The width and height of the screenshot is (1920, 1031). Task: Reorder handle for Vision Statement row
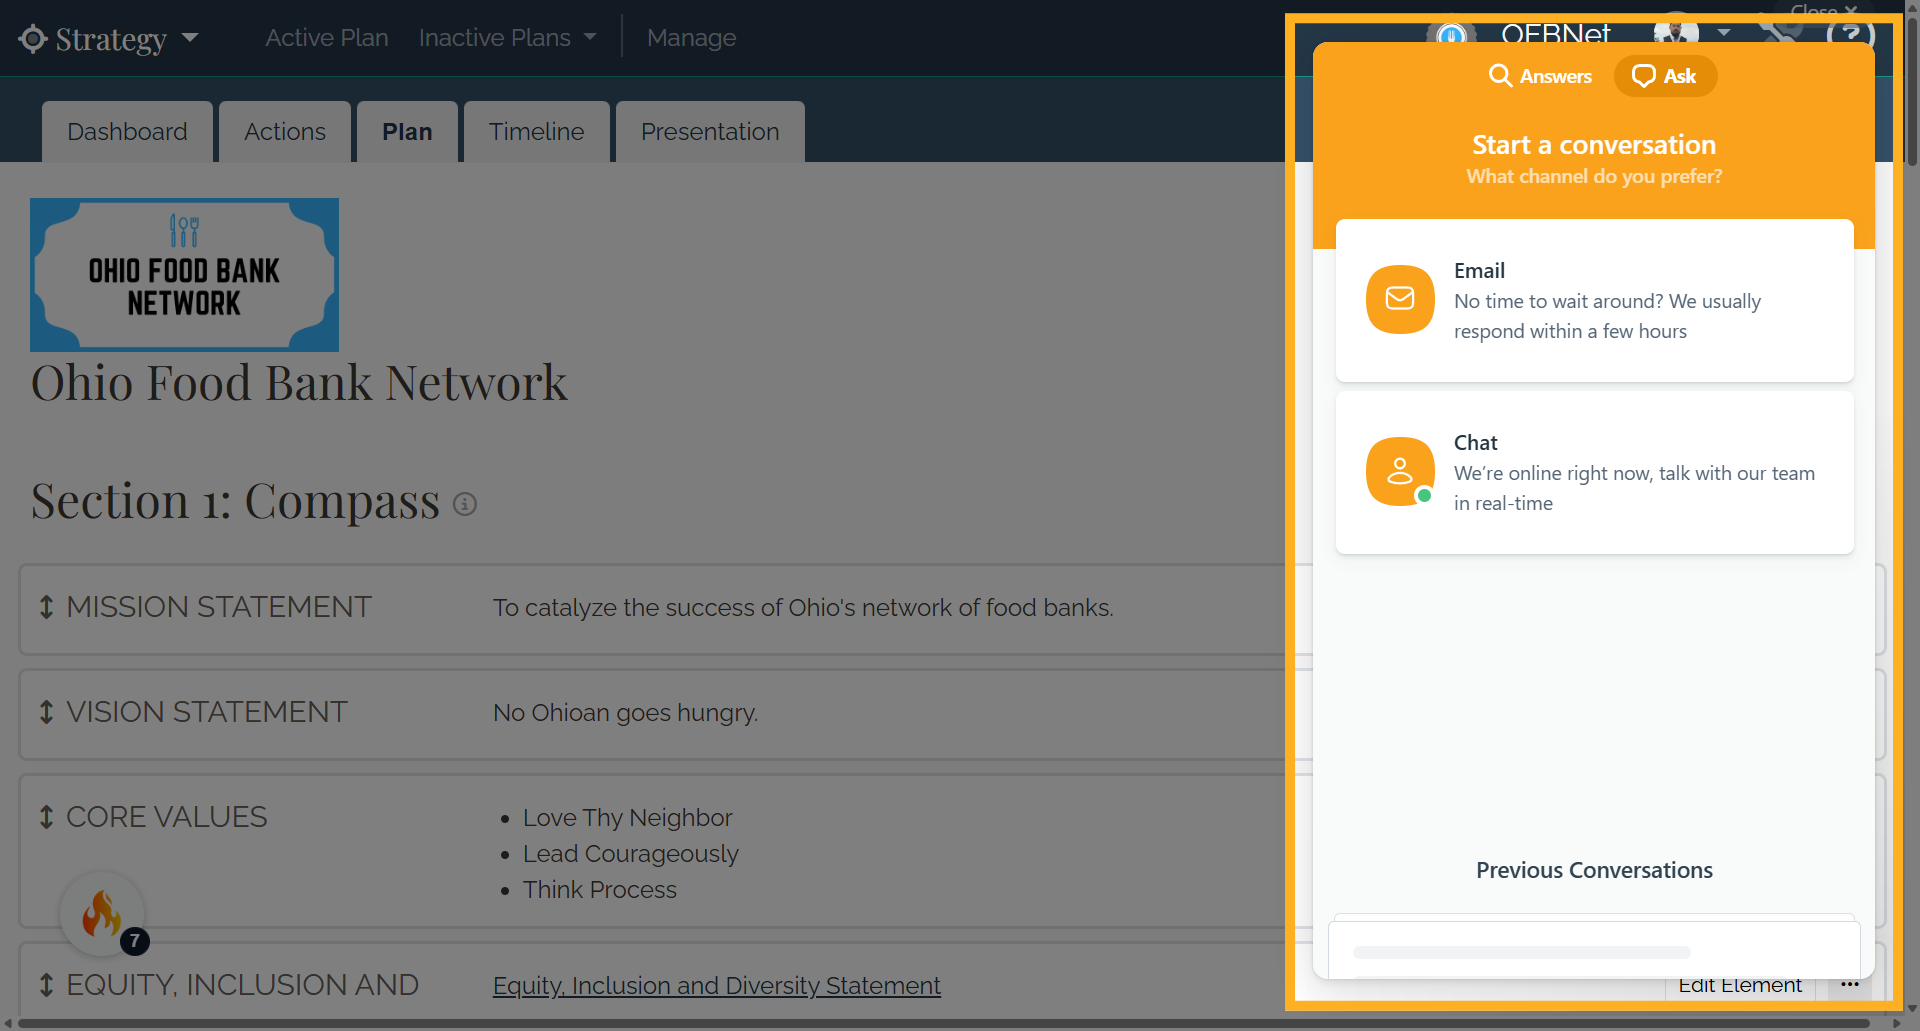click(46, 712)
